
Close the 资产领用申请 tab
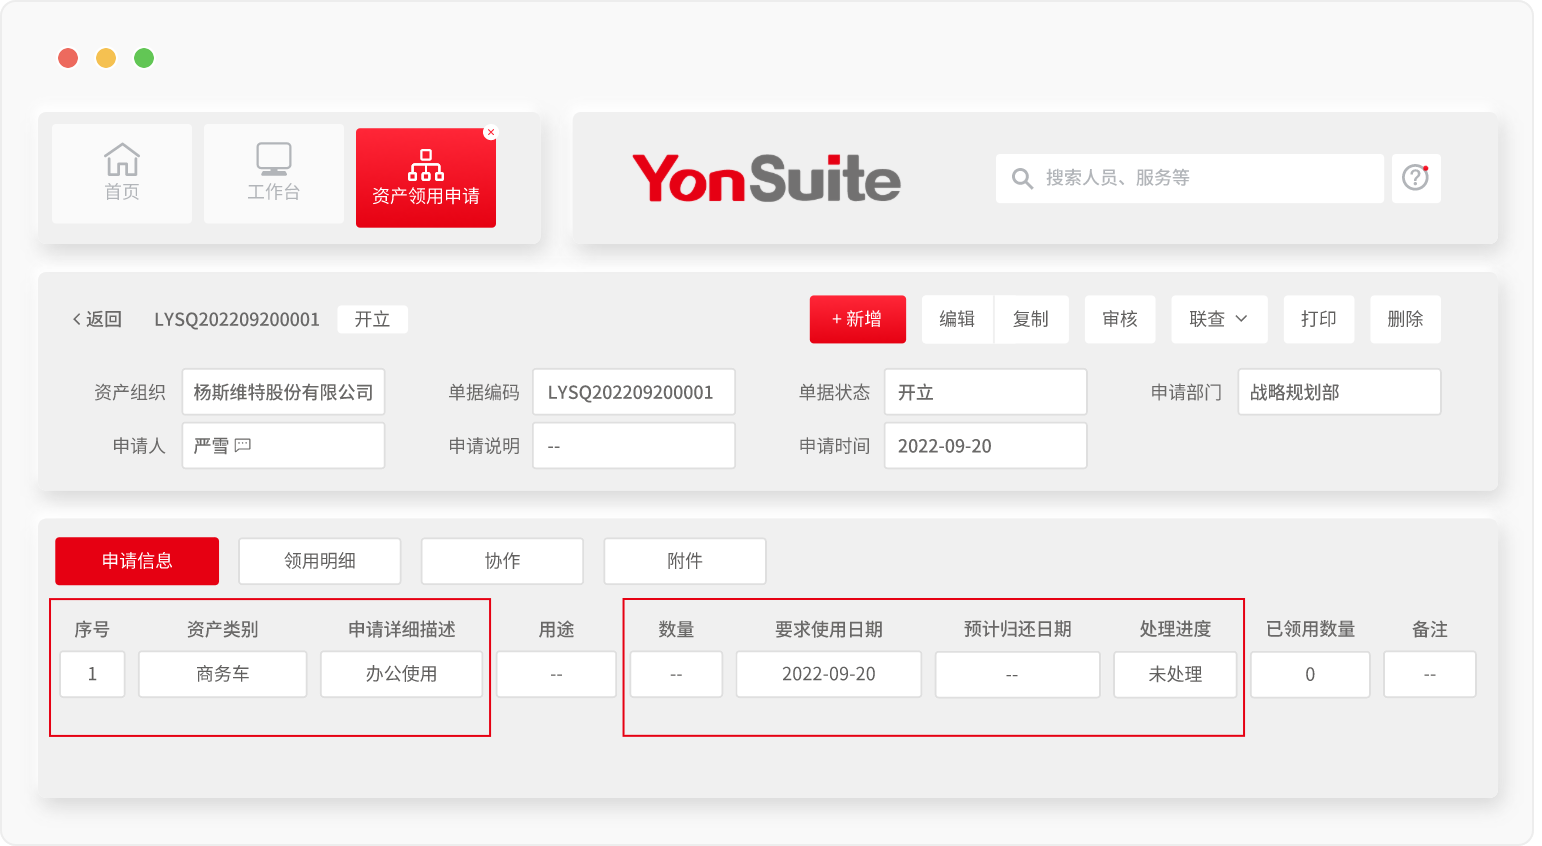click(x=490, y=132)
